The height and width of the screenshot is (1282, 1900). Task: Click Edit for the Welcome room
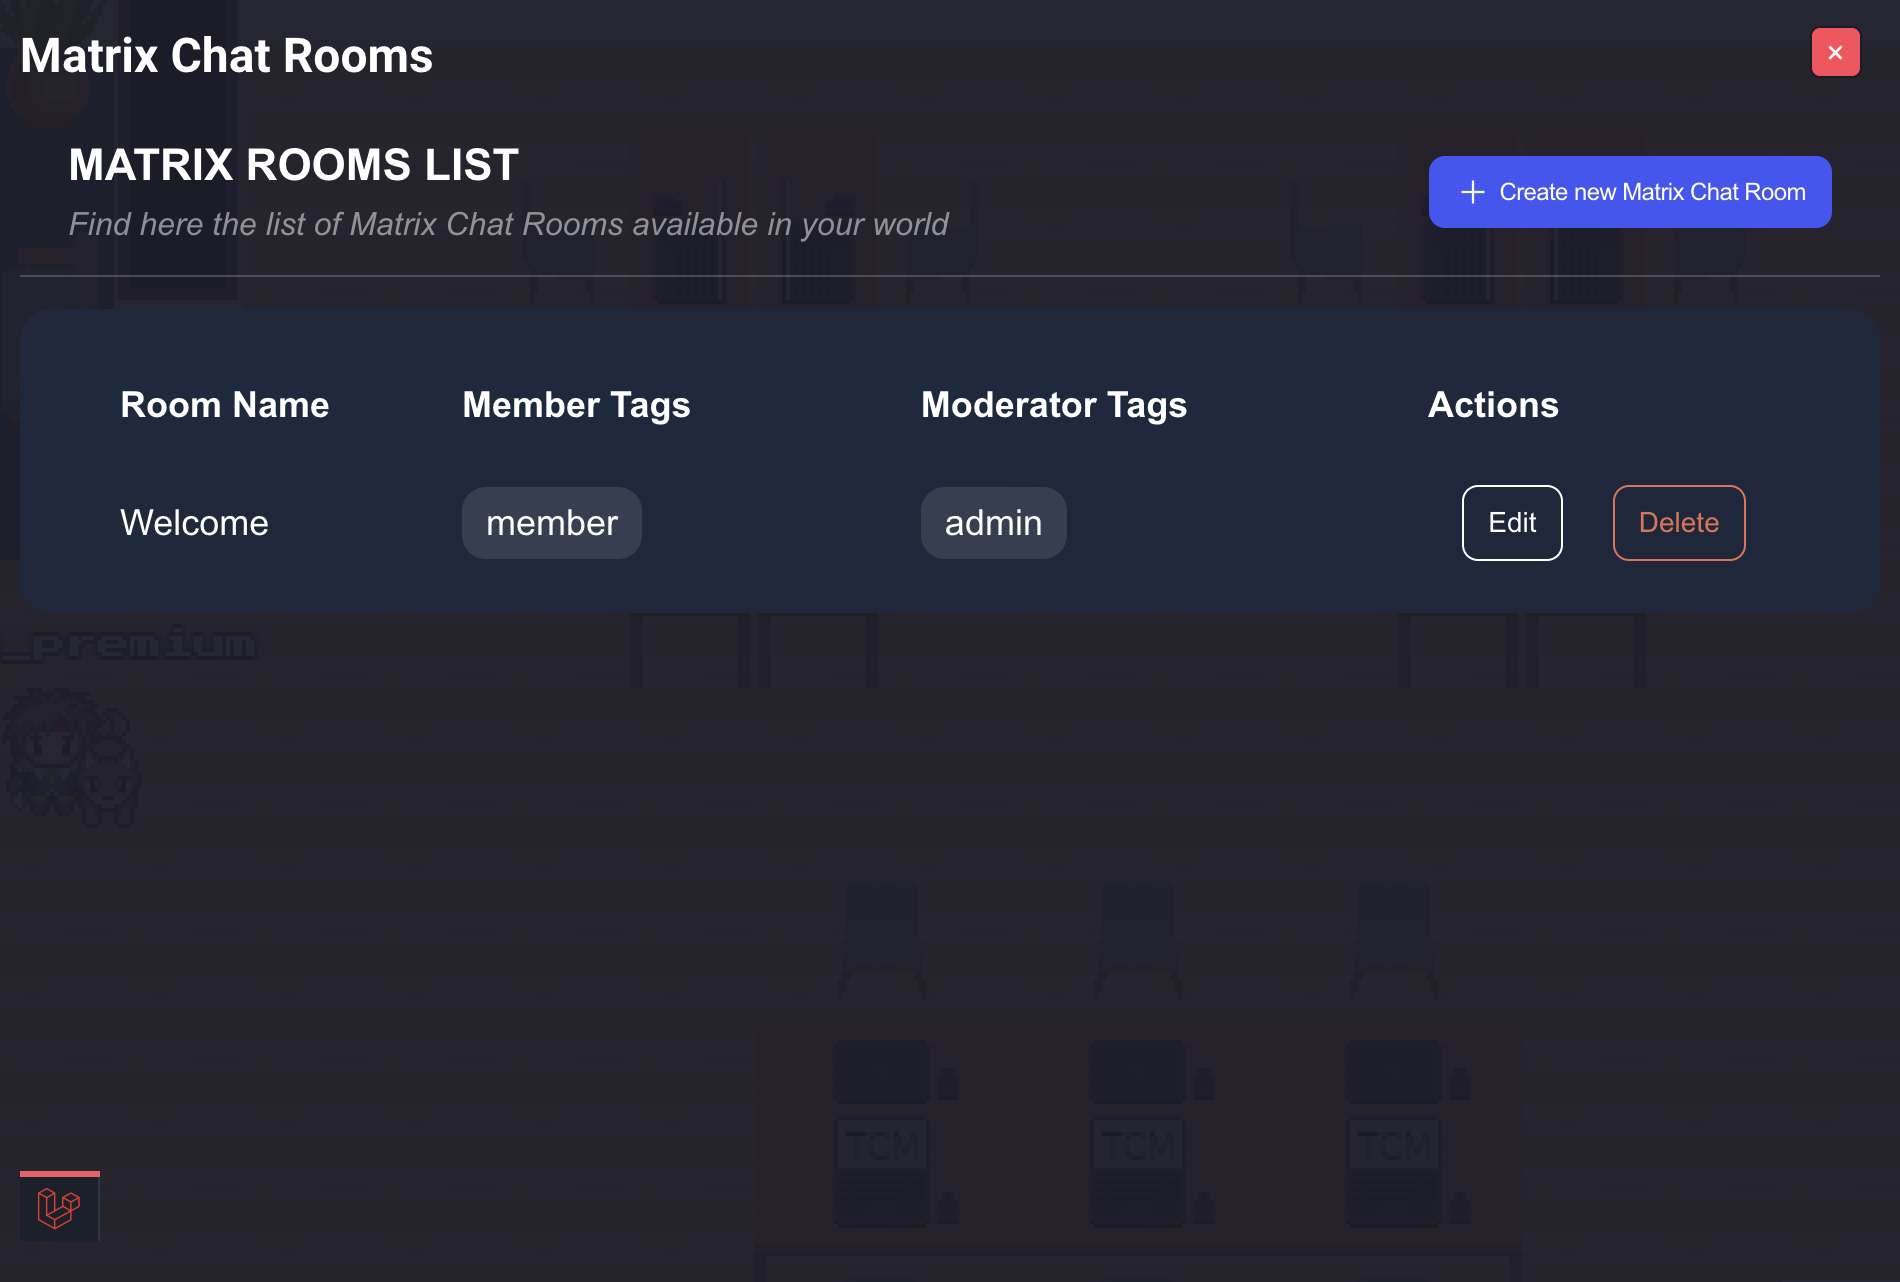click(1512, 522)
